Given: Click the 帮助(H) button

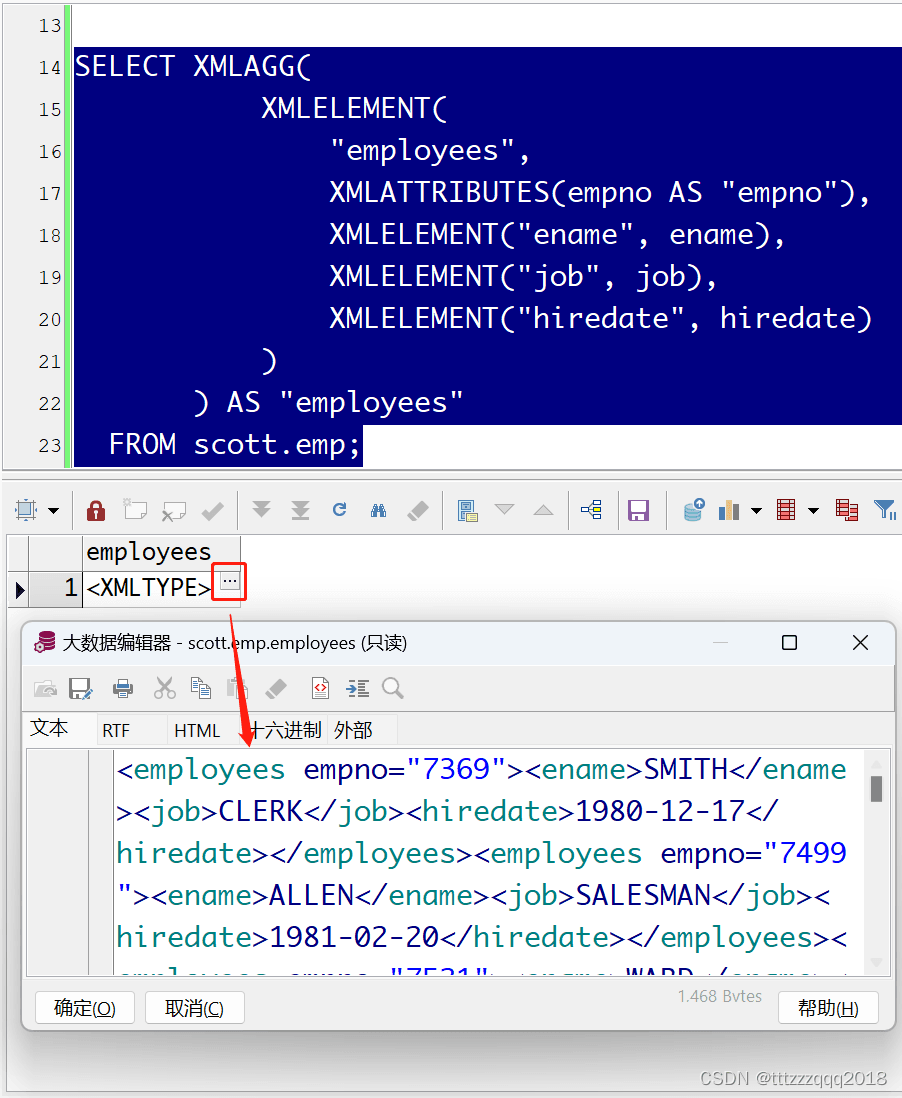Looking at the screenshot, I should click(x=828, y=1008).
